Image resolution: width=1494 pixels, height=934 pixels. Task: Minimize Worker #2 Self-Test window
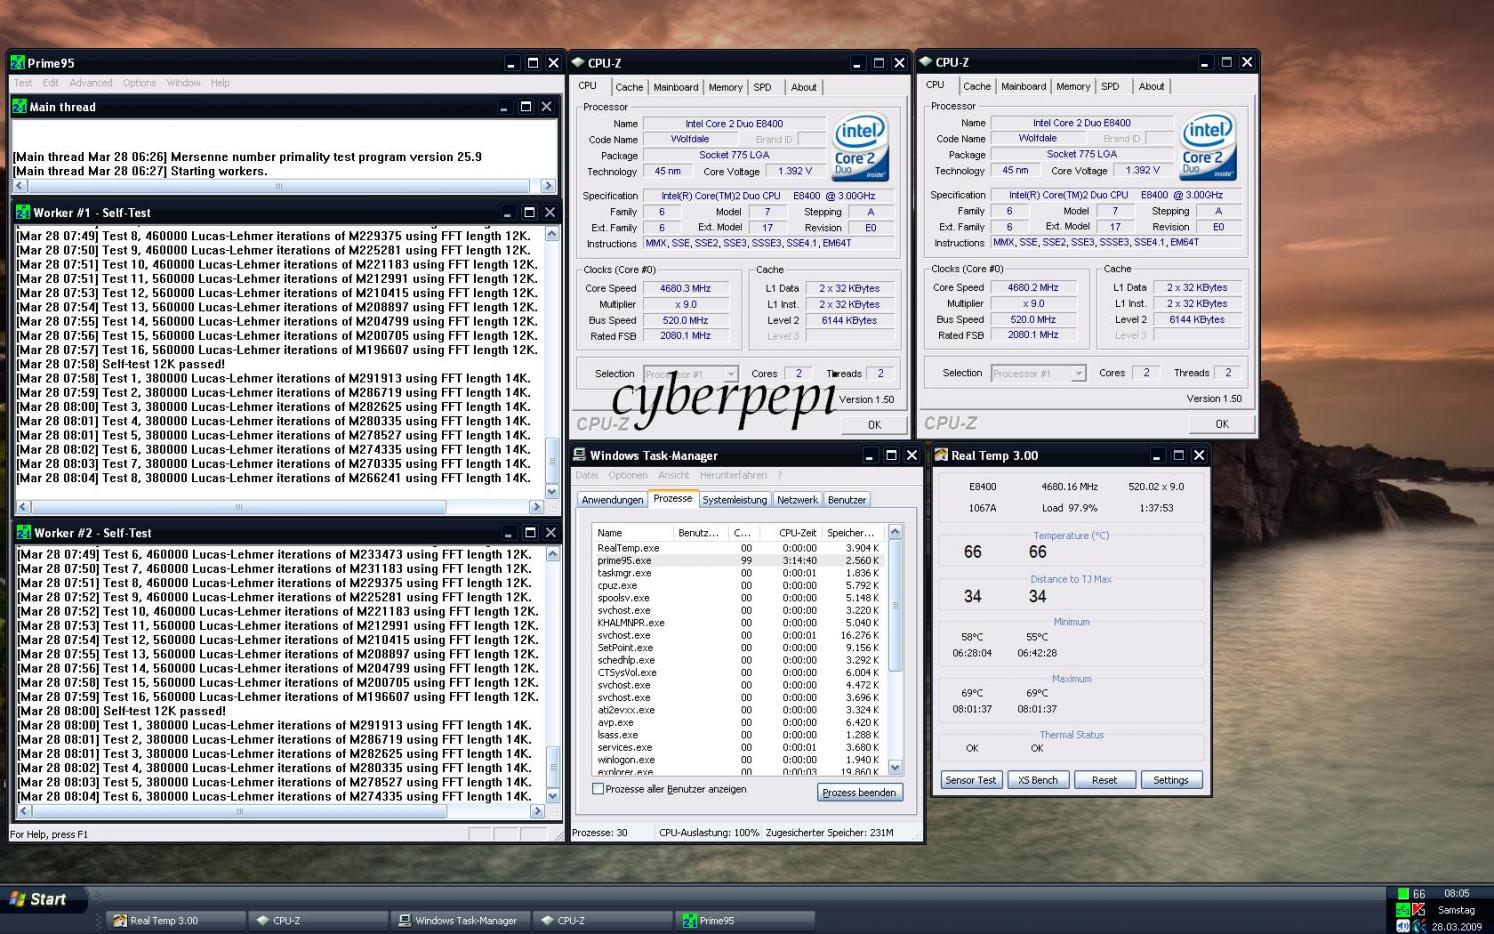click(507, 533)
